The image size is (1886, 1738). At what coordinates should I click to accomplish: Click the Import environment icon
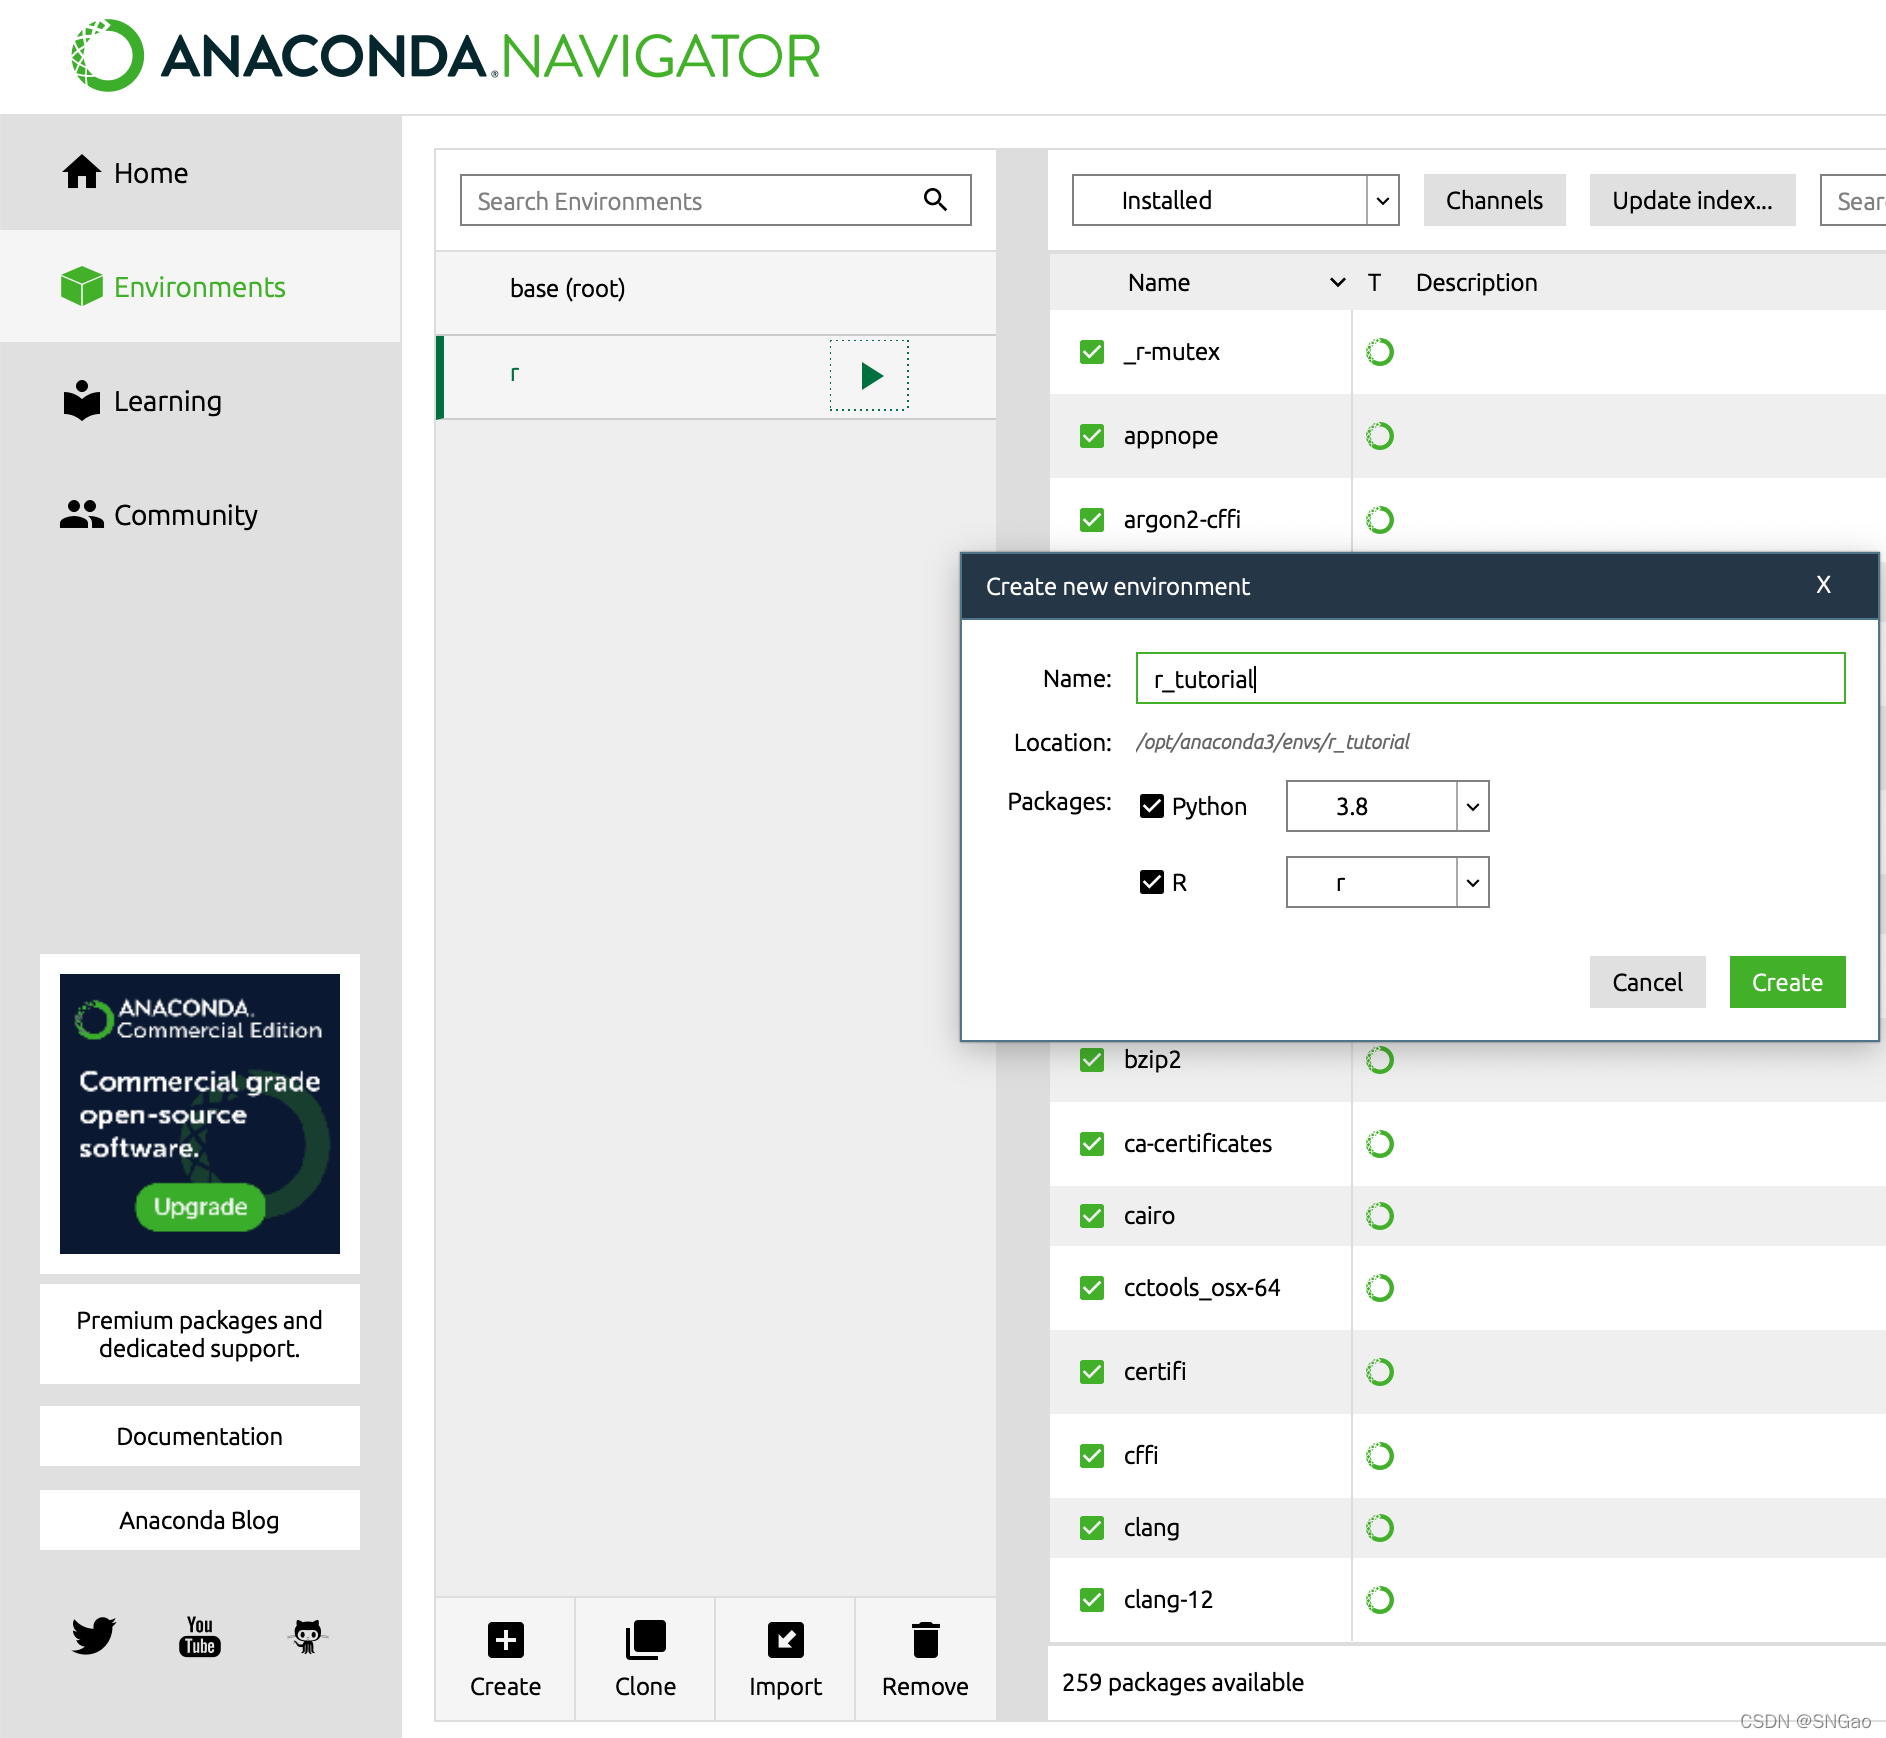(x=786, y=1640)
